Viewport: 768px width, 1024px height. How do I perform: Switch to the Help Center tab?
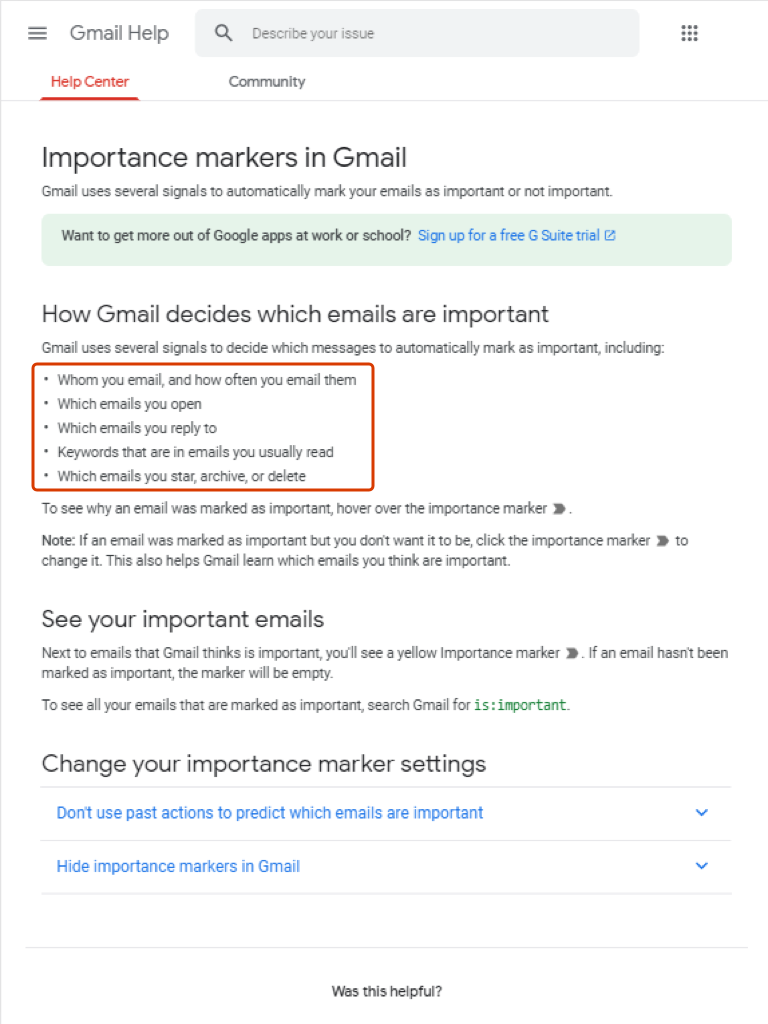90,82
